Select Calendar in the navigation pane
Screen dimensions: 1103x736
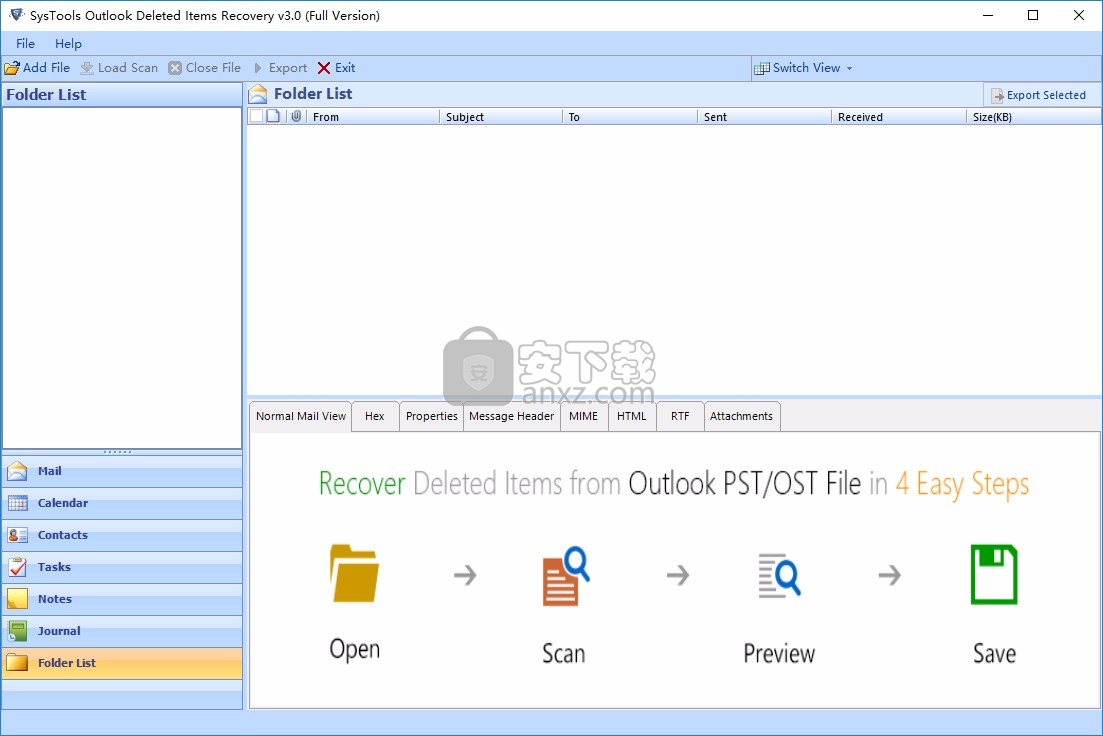122,503
